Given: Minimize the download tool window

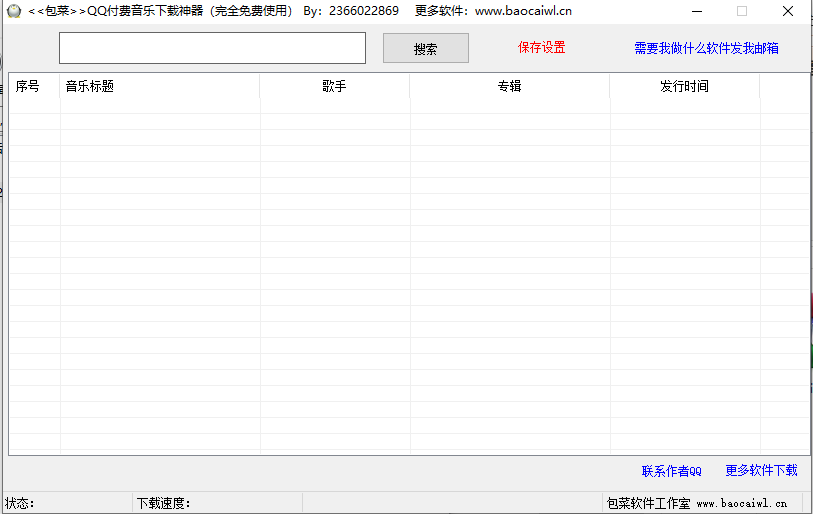Looking at the screenshot, I should coord(696,11).
